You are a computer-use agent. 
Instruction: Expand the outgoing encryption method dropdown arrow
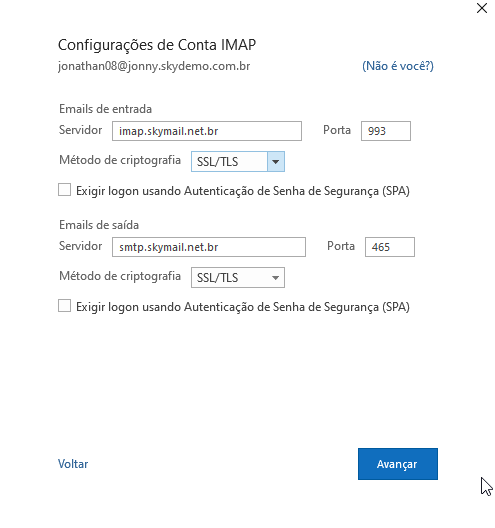(276, 278)
